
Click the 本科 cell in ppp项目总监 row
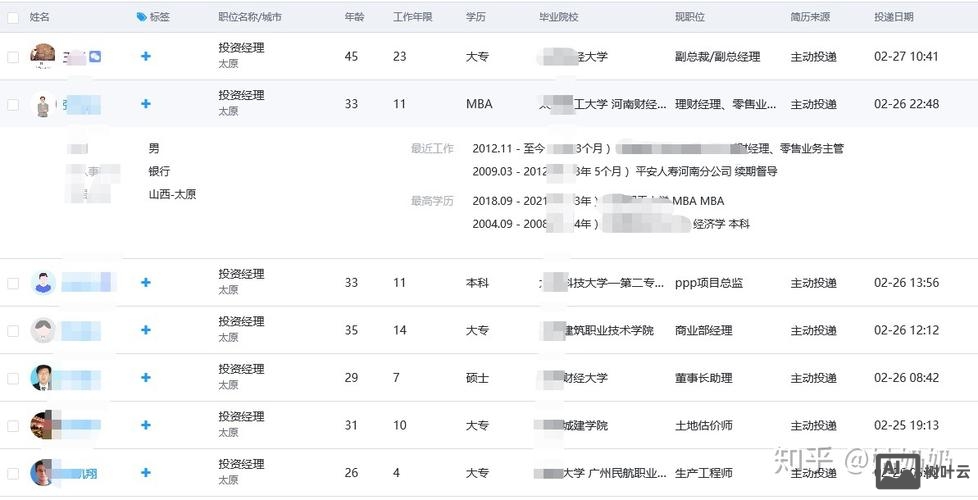coord(477,283)
